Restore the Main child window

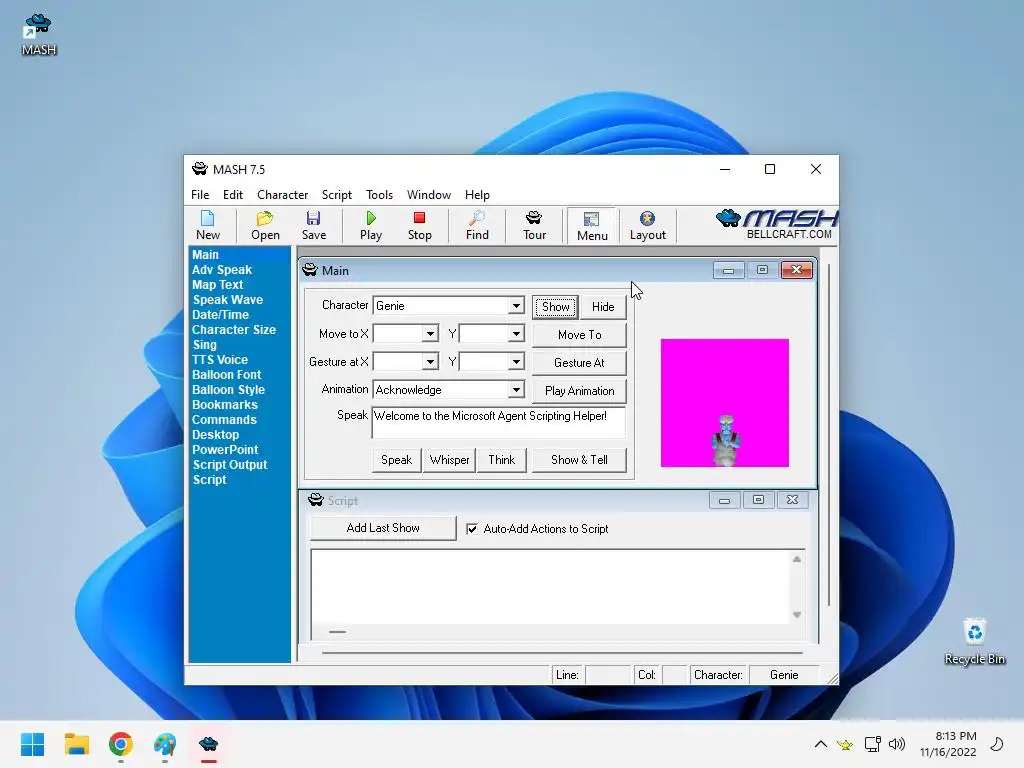(762, 270)
